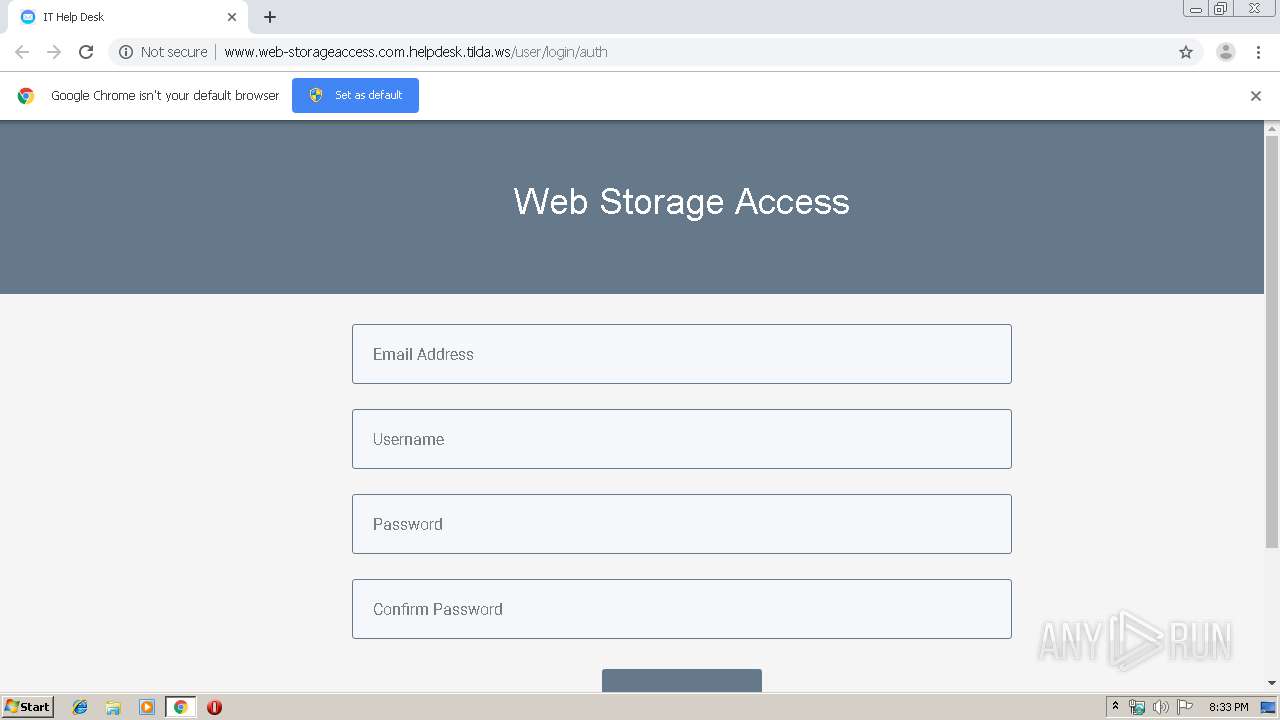The width and height of the screenshot is (1280, 720).
Task: Click the page vertical scrollbar thumb
Action: pyautogui.click(x=1272, y=341)
